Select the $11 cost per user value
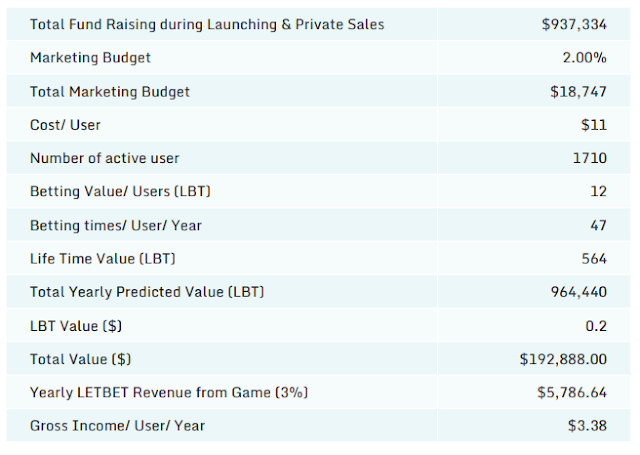The width and height of the screenshot is (640, 455). pos(594,125)
